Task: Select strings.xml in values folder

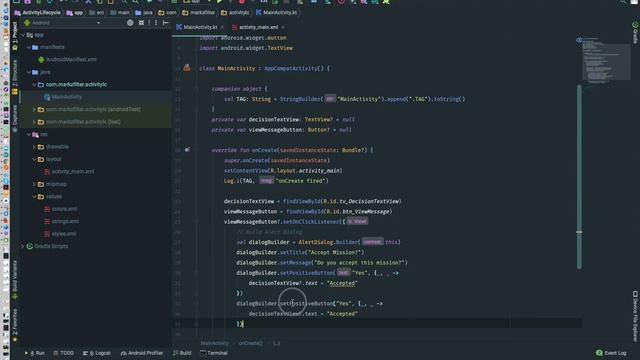Action: [x=65, y=222]
